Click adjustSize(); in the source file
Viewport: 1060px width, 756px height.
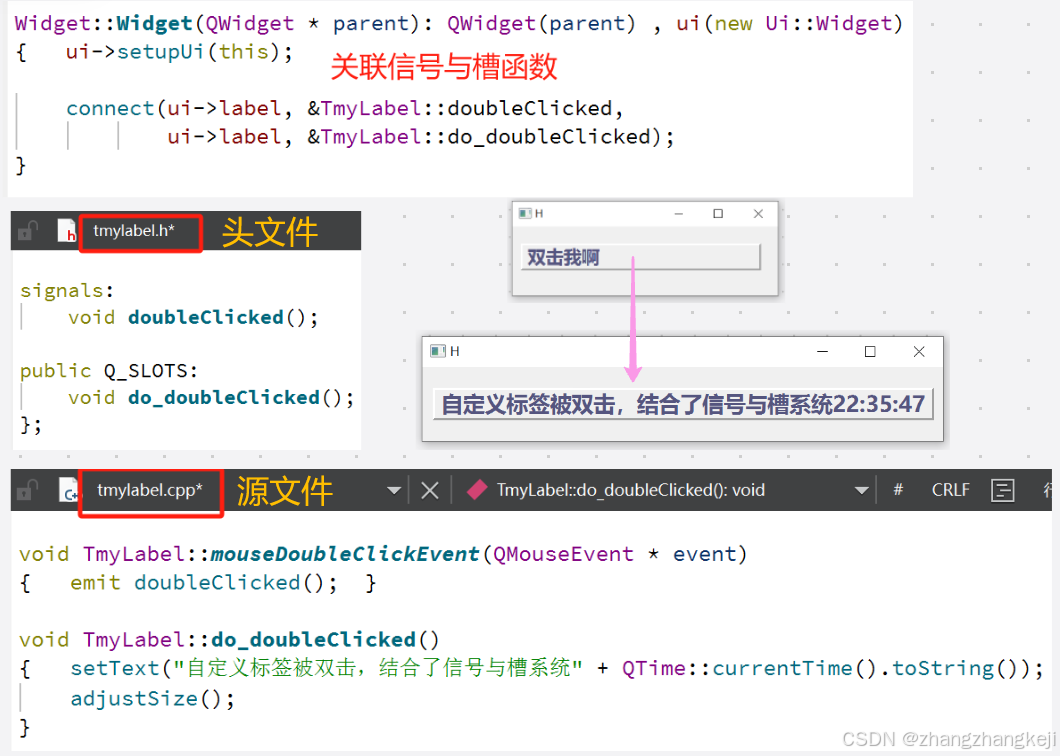(153, 699)
